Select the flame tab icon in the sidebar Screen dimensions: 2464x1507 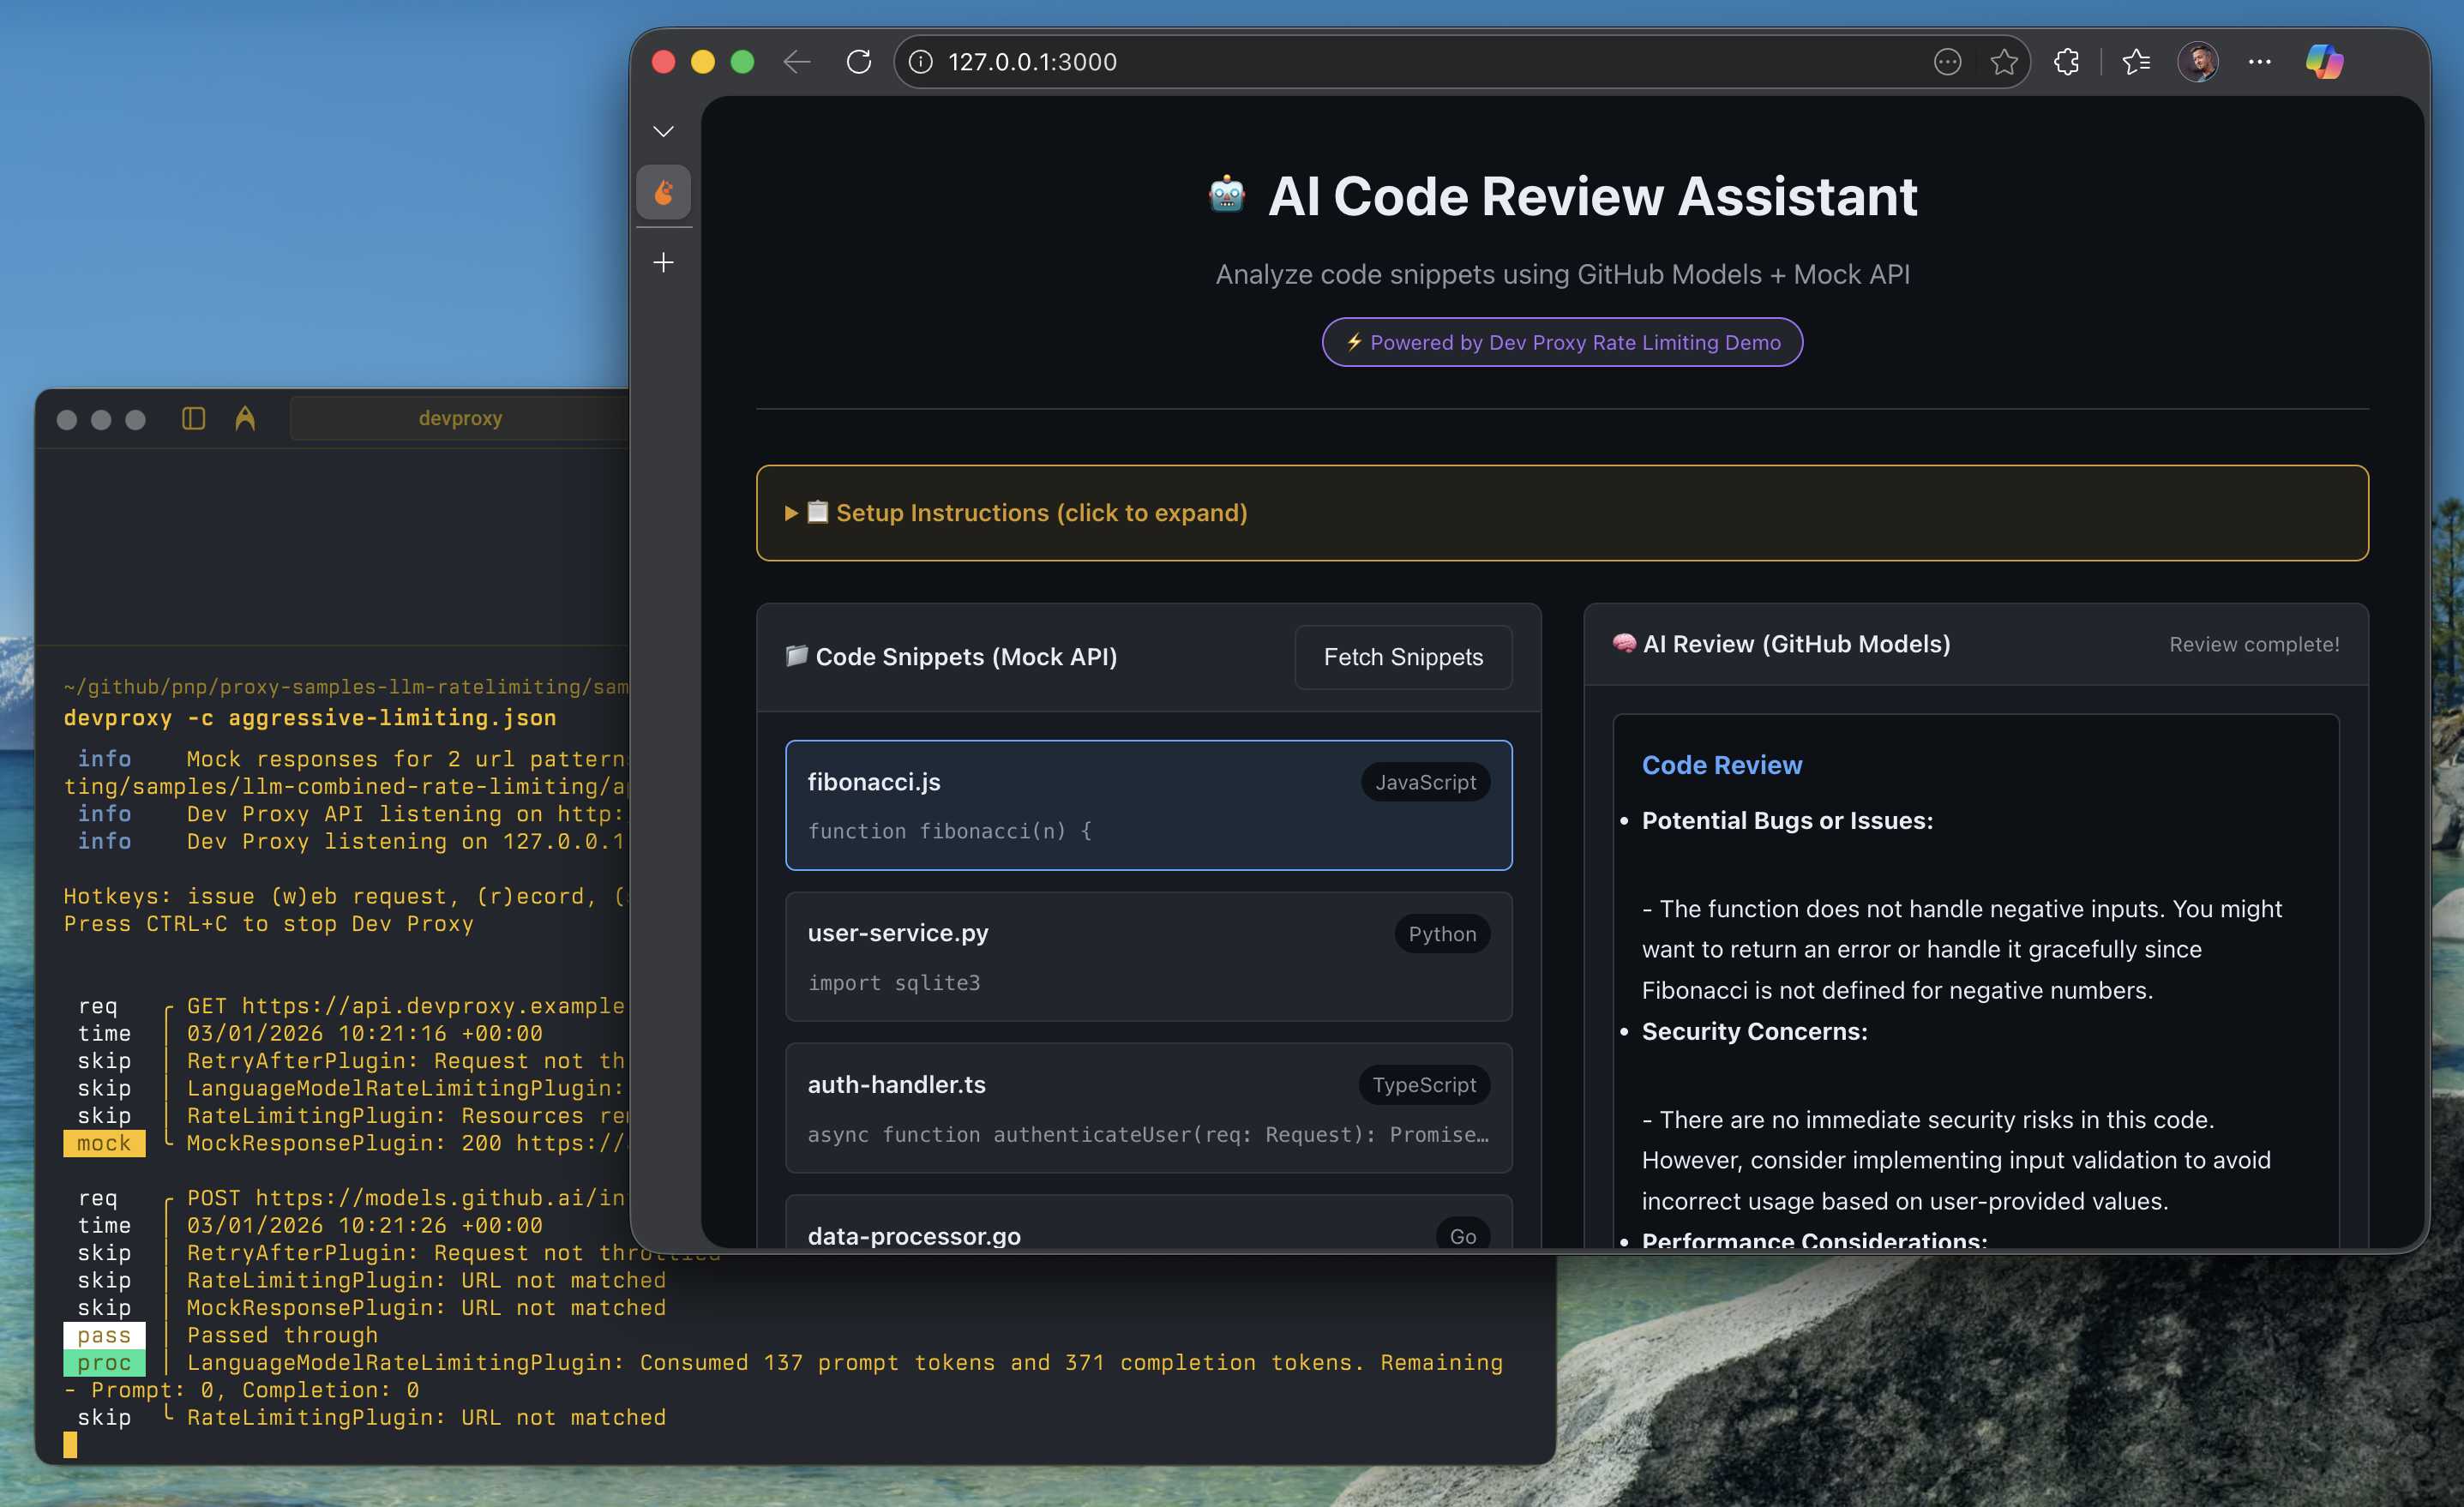coord(663,192)
